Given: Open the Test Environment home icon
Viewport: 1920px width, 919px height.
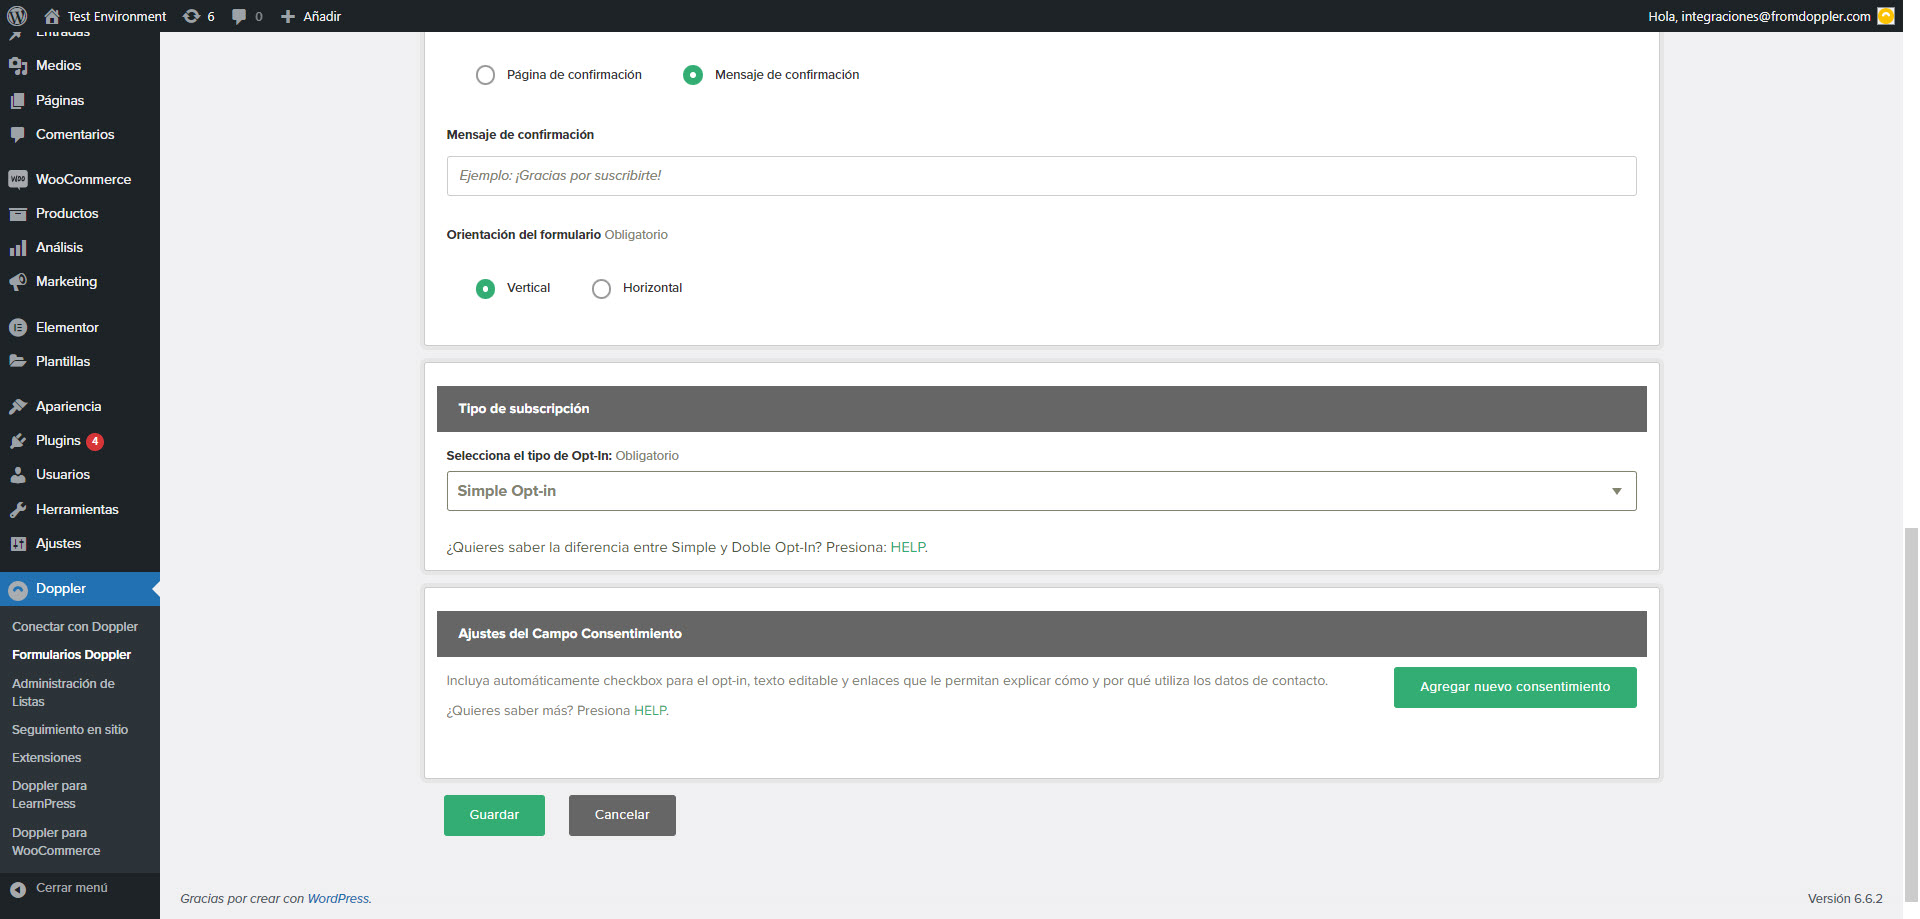Looking at the screenshot, I should pyautogui.click(x=52, y=16).
